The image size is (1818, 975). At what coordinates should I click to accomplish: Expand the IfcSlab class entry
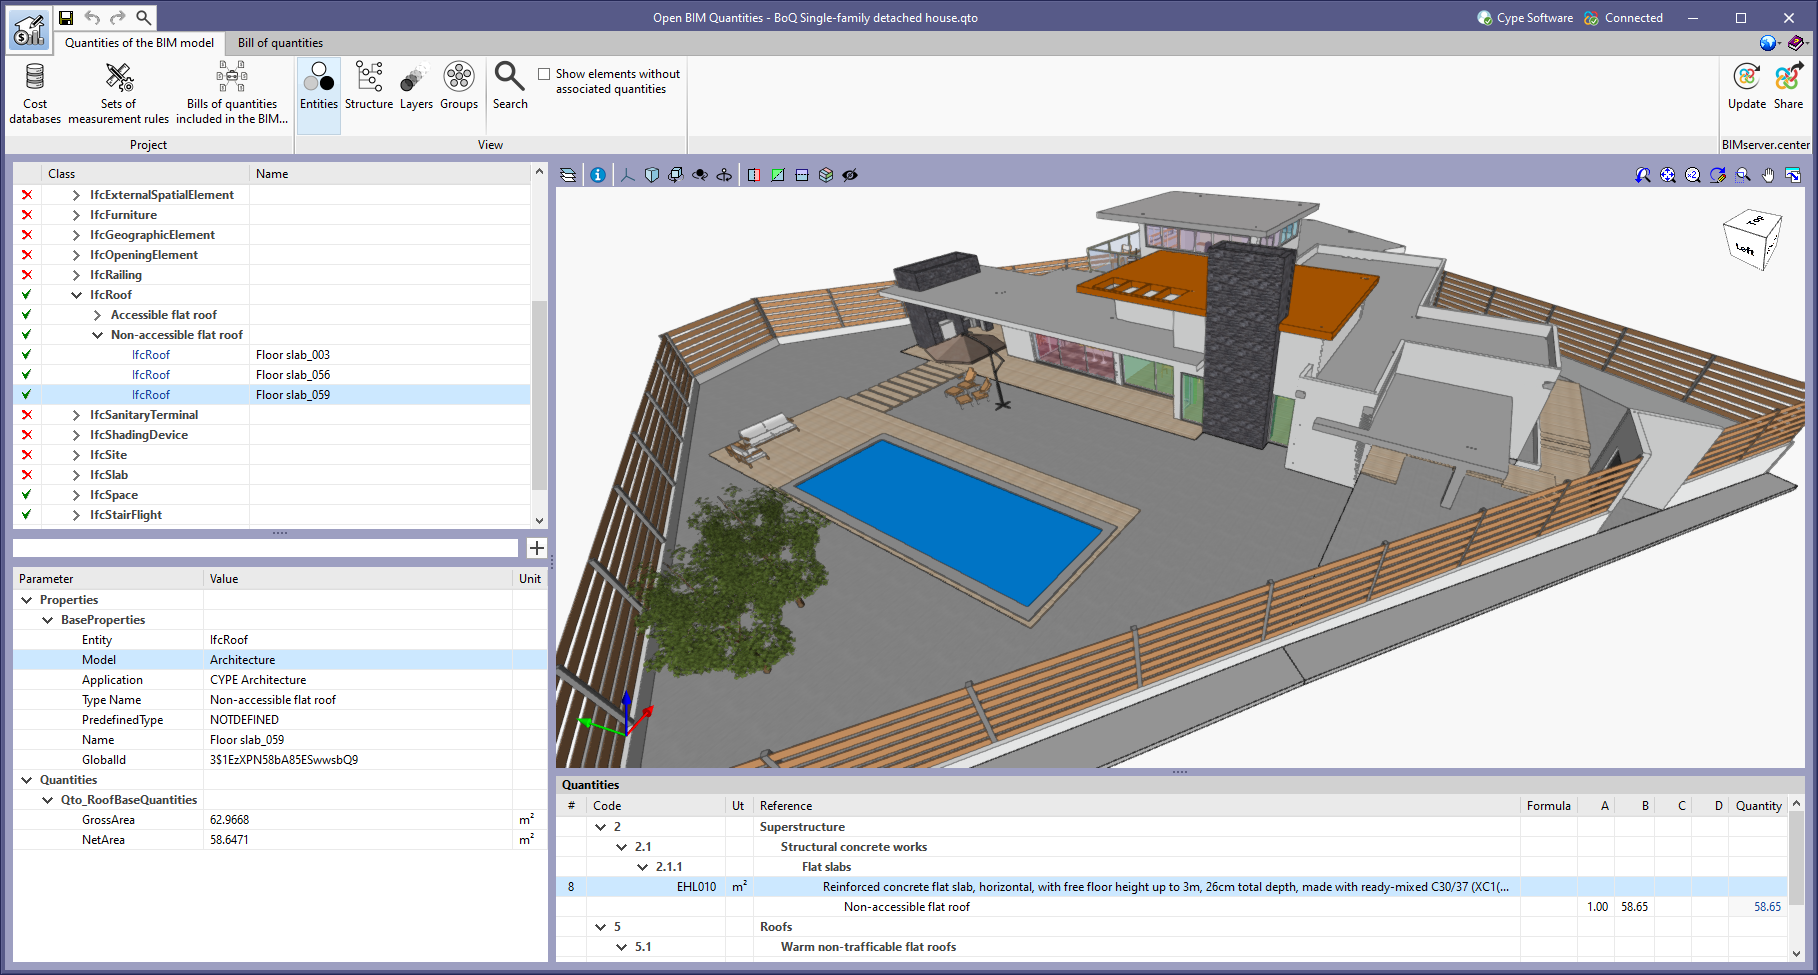click(75, 474)
